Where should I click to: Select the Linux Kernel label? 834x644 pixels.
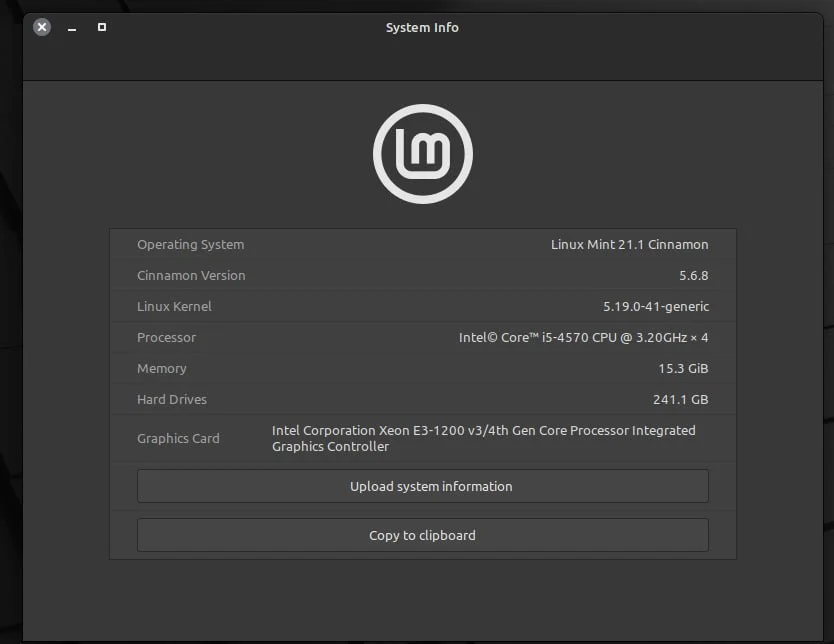tap(174, 306)
